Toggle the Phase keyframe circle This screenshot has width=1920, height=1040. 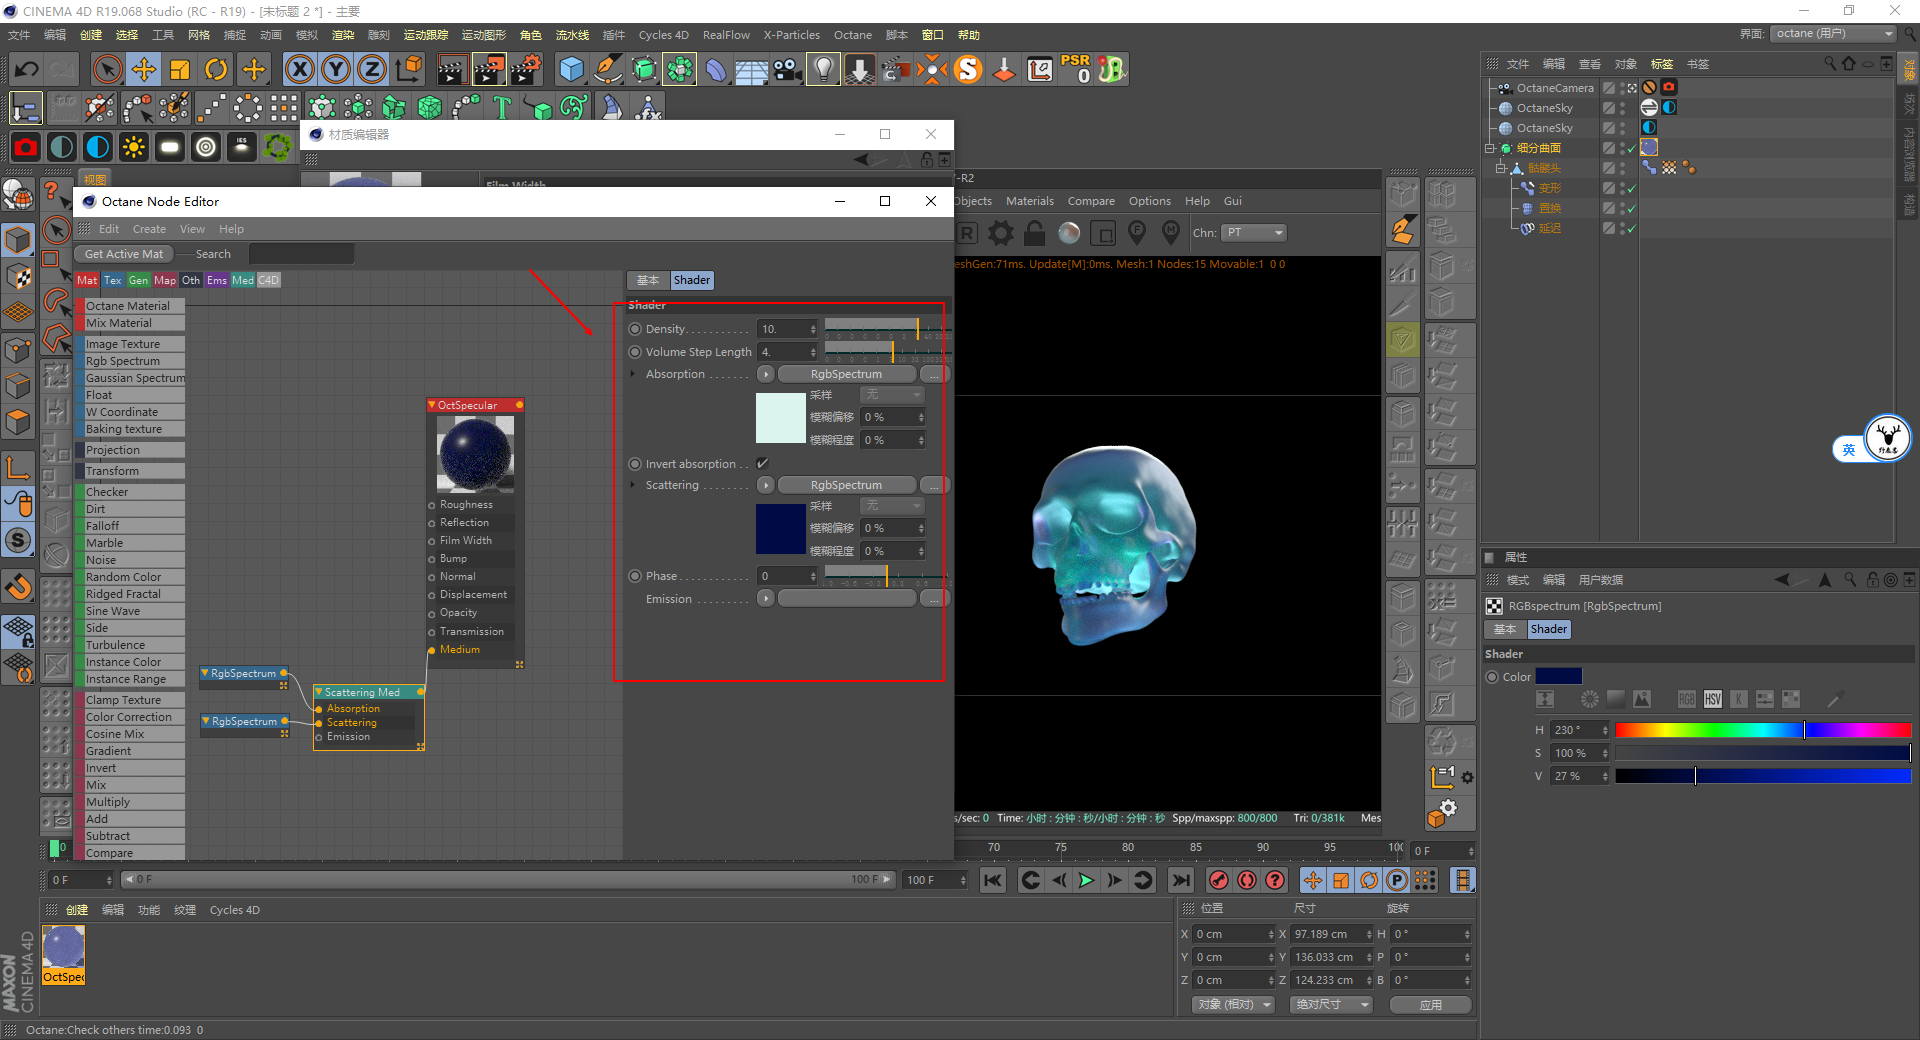pos(635,576)
